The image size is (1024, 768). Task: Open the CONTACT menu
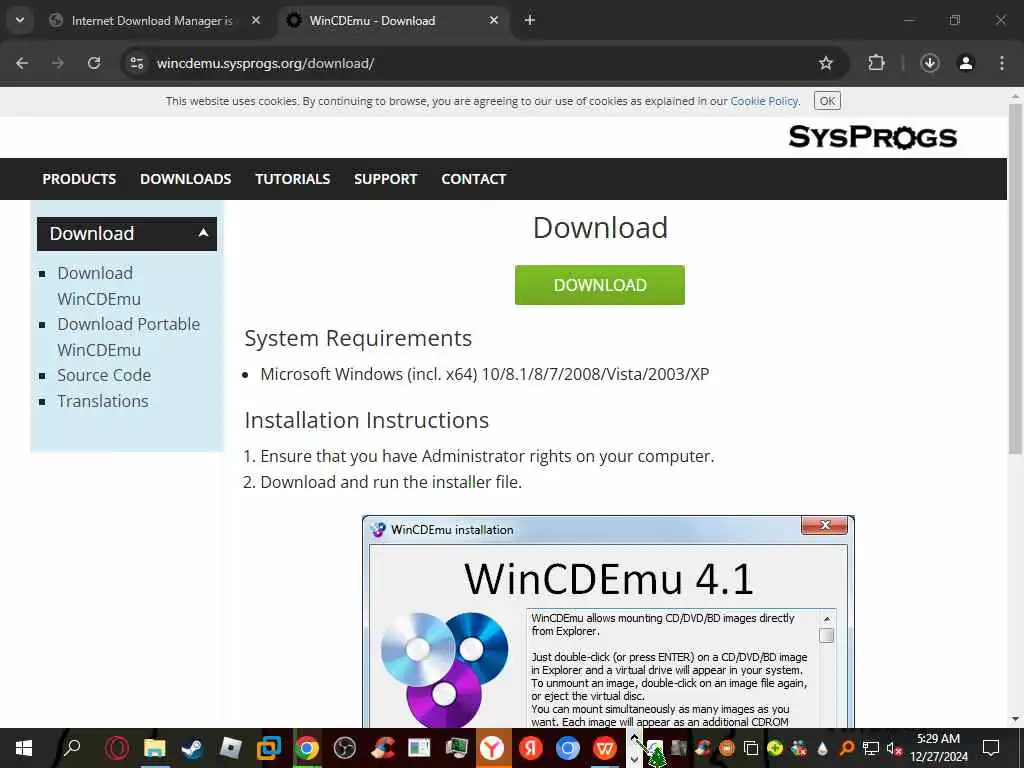click(x=473, y=179)
